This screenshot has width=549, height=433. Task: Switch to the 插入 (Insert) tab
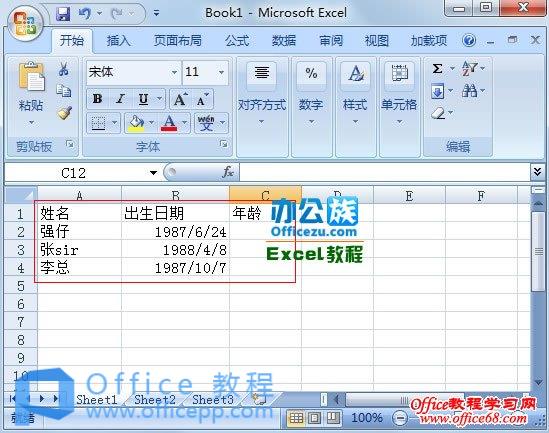118,41
